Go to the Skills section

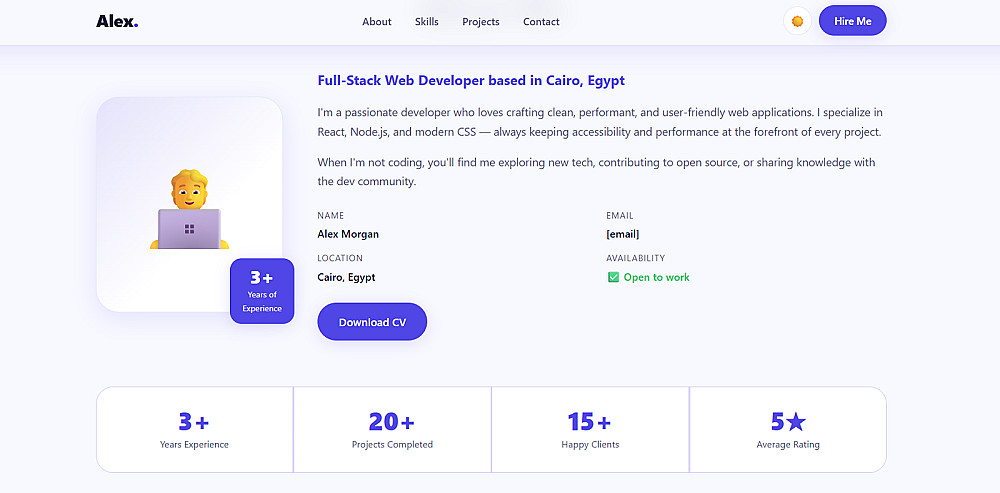tap(427, 22)
